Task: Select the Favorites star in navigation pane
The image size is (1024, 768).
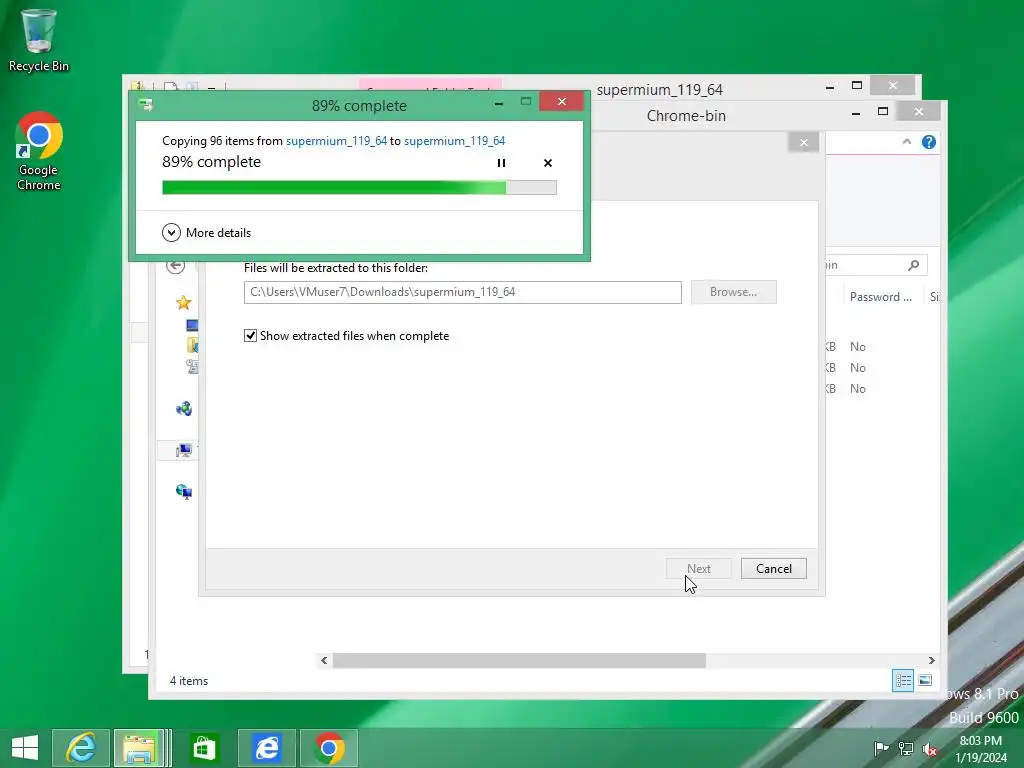Action: click(184, 302)
